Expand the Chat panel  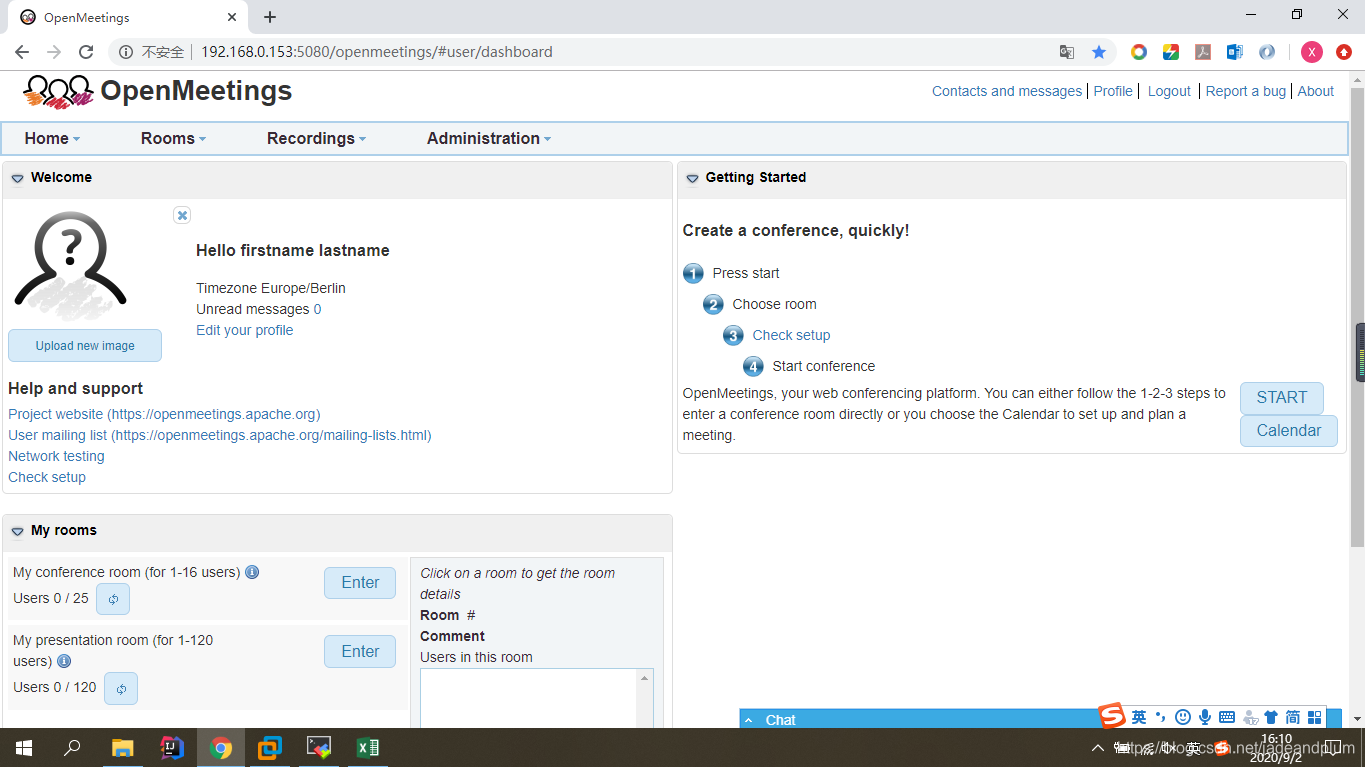coord(749,720)
